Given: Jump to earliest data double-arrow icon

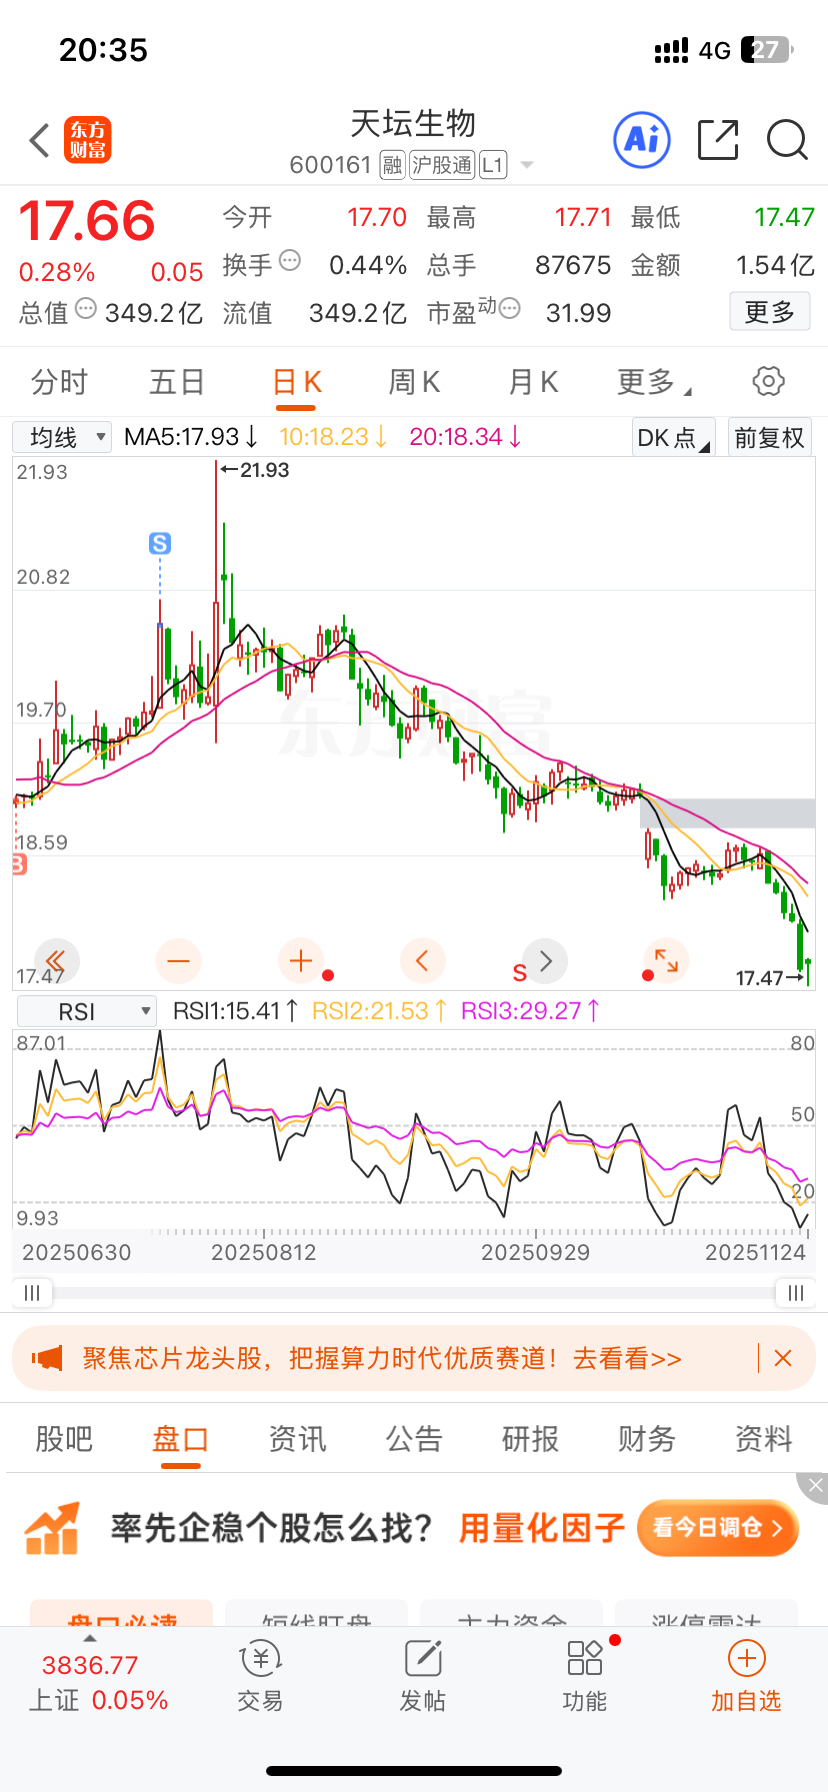Looking at the screenshot, I should [56, 962].
